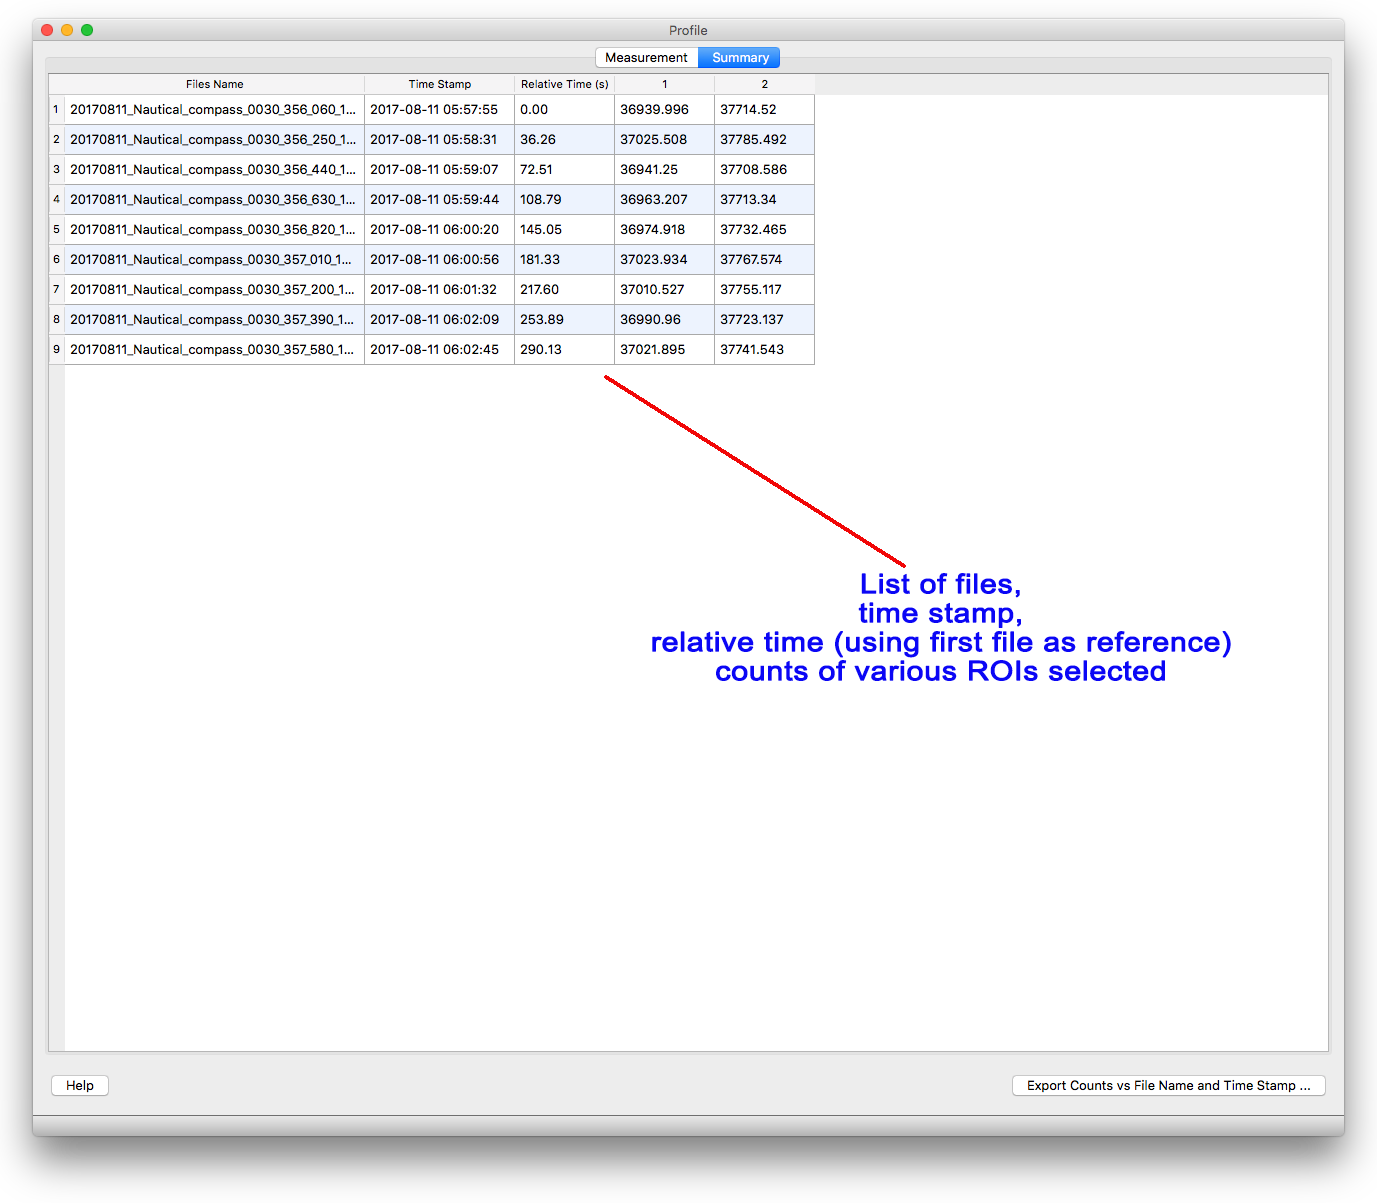Image resolution: width=1377 pixels, height=1203 pixels.
Task: Select row 9 header in table
Action: (57, 350)
